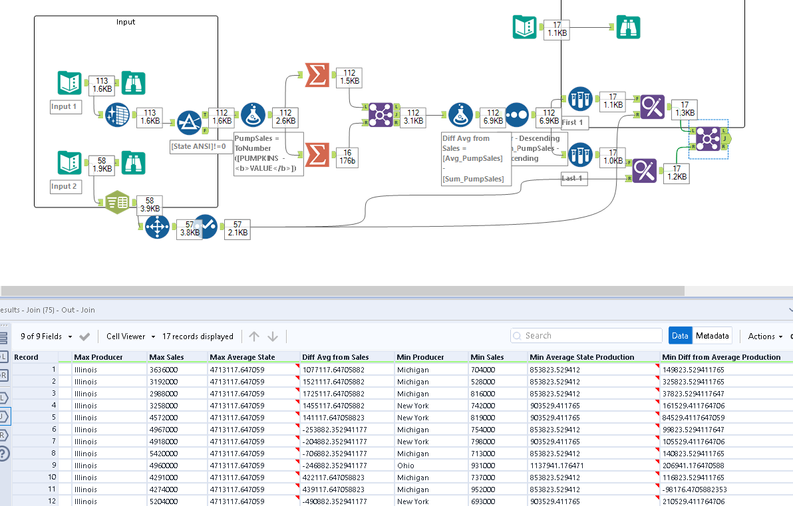Click Min Sales cell 931000

pos(498,466)
